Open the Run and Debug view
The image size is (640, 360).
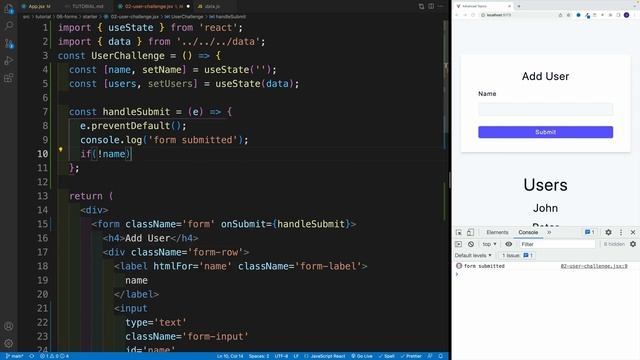(x=9, y=60)
